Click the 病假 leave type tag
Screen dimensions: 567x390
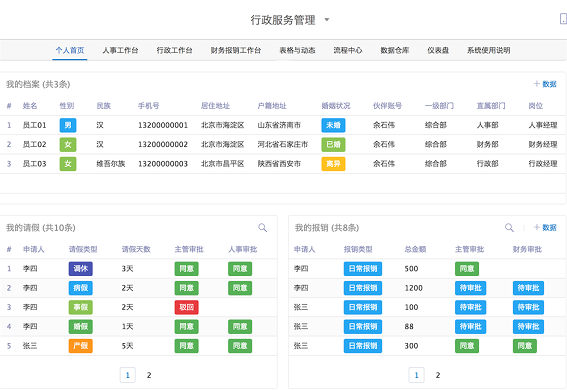point(81,288)
